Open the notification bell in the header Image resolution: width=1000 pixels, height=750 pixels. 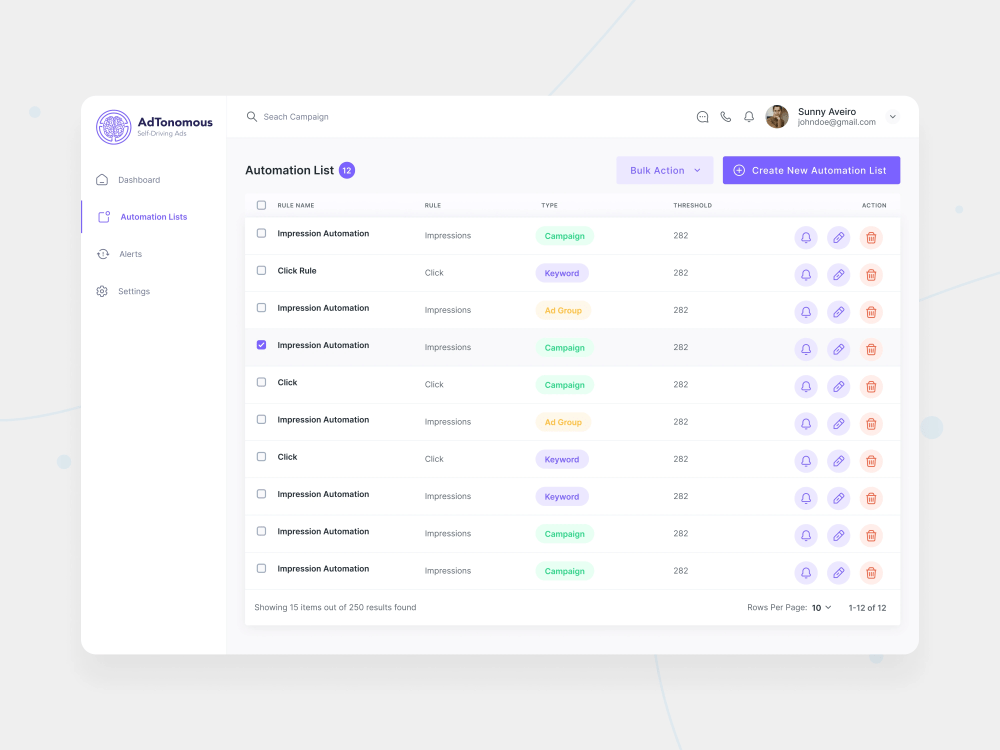point(748,116)
